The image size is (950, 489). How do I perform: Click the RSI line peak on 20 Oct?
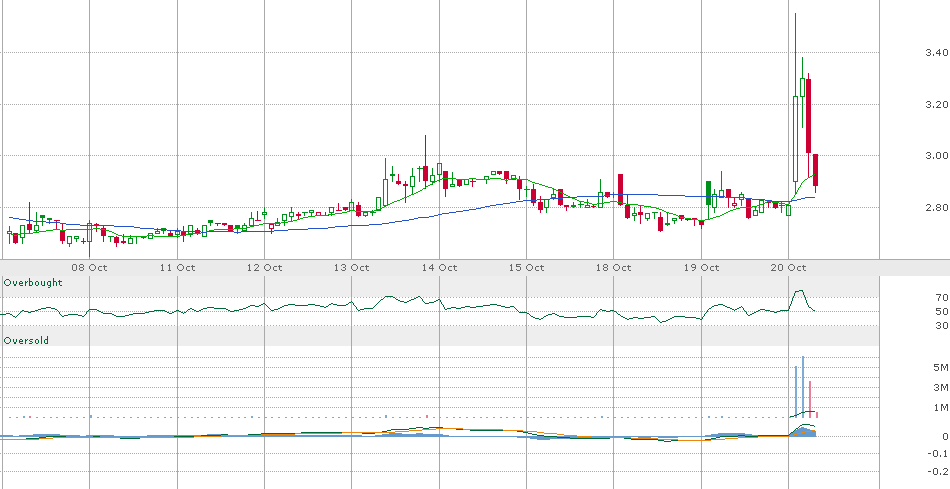pos(800,290)
